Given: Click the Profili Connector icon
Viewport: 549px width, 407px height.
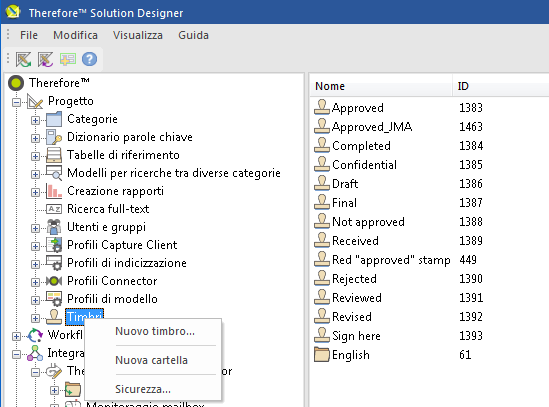Looking at the screenshot, I should [x=54, y=281].
